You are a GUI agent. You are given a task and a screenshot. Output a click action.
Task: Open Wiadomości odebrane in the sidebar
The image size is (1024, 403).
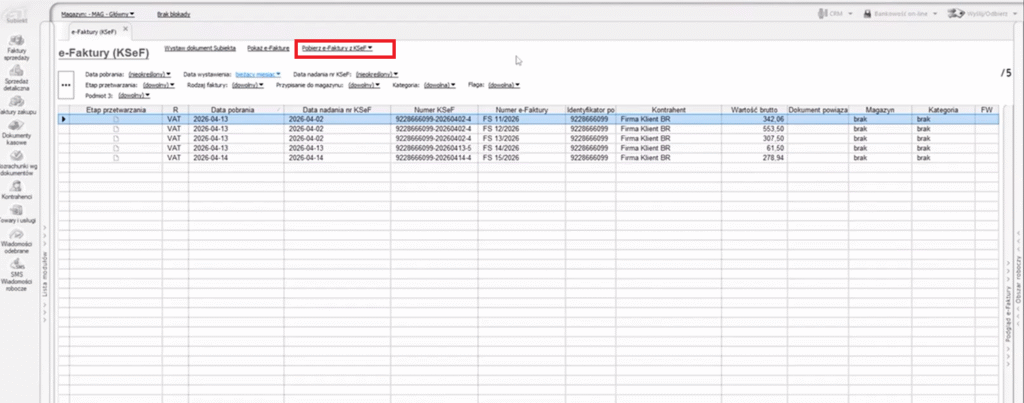(x=16, y=243)
